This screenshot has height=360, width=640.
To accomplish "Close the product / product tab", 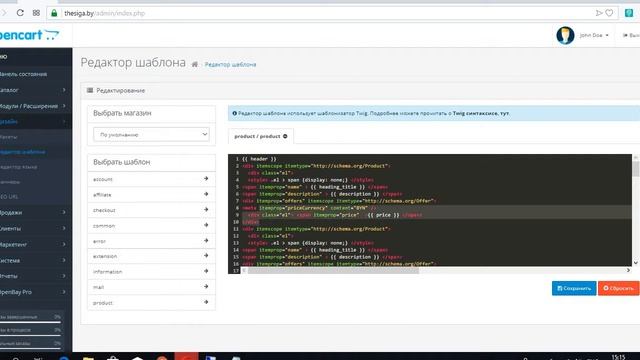I will point(285,136).
